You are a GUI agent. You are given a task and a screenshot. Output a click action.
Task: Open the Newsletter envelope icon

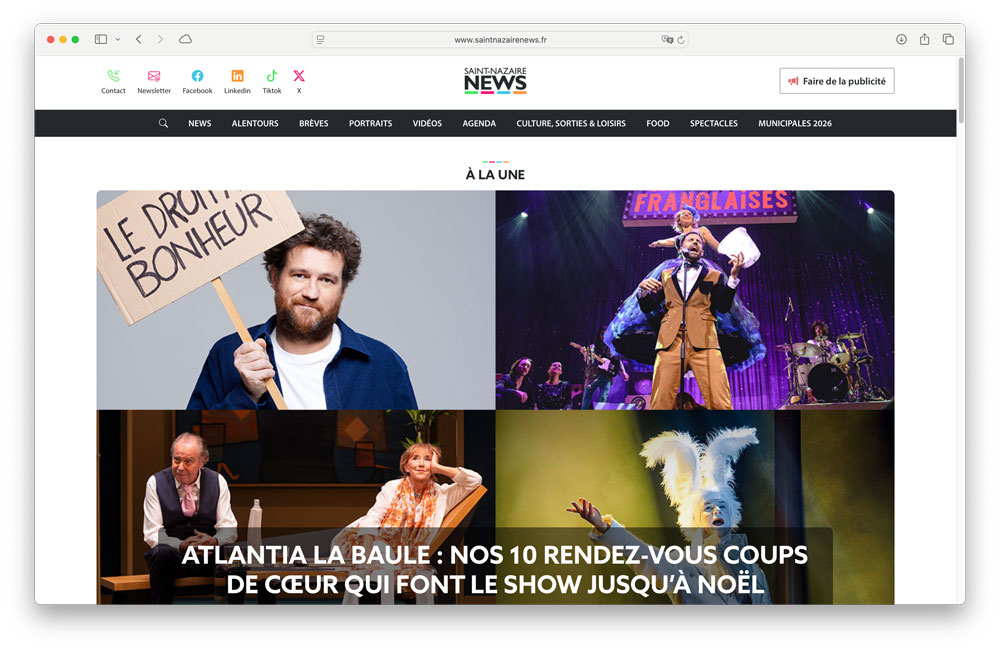(x=154, y=76)
